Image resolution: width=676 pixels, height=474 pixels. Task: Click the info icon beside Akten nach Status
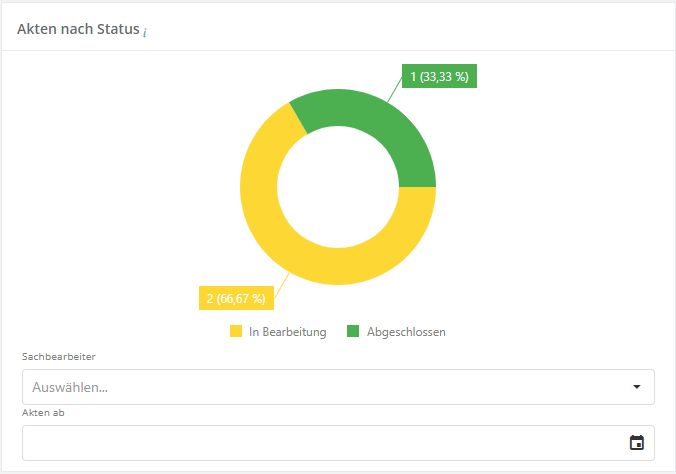tap(145, 32)
